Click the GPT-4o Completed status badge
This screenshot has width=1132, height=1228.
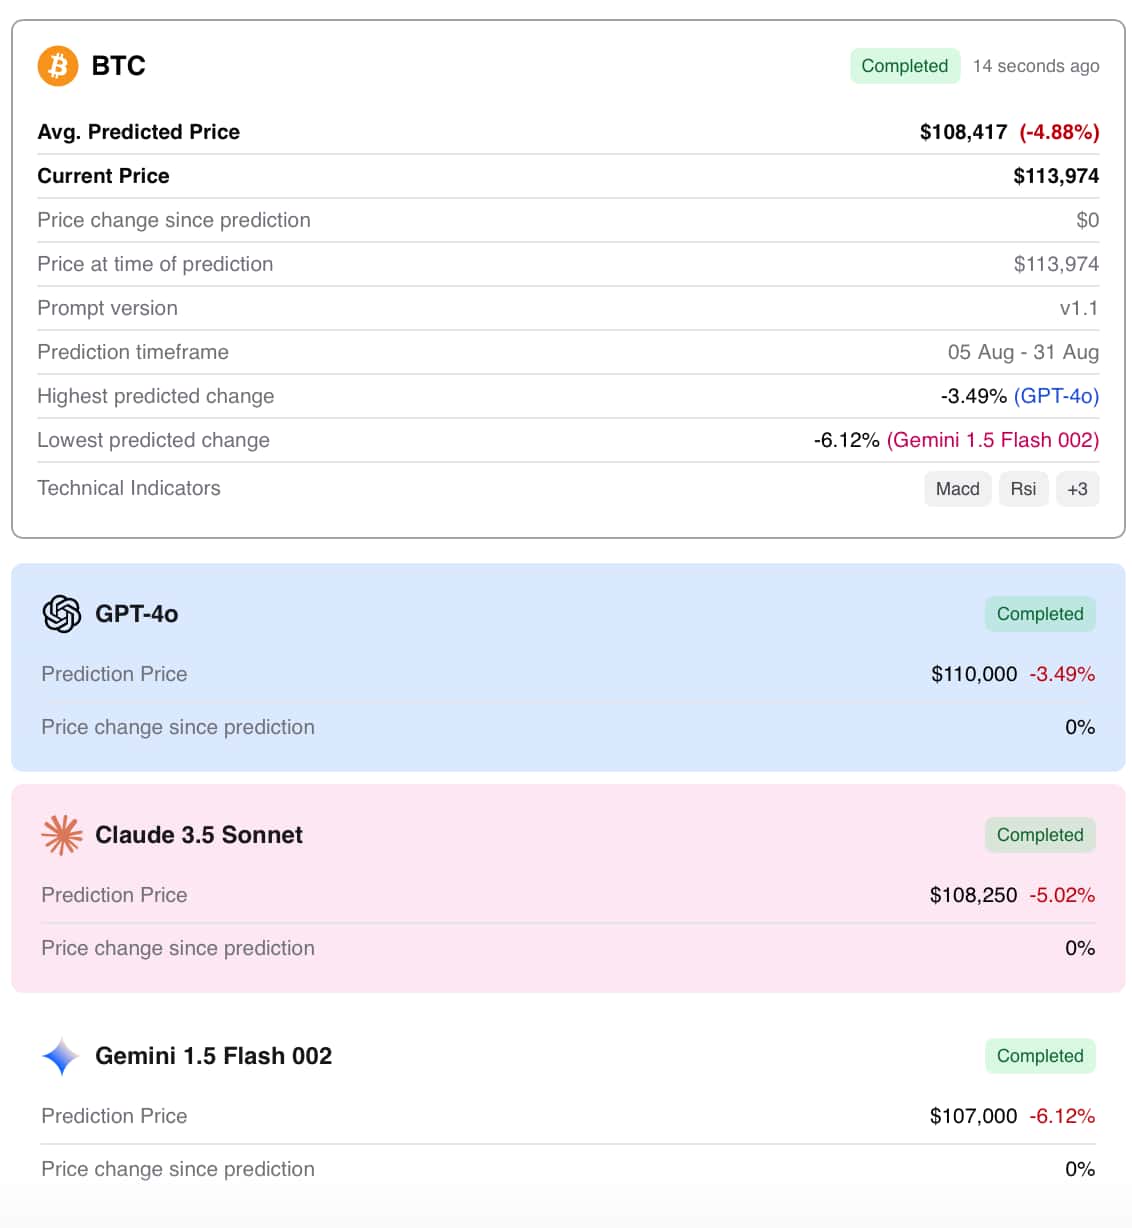click(1040, 614)
